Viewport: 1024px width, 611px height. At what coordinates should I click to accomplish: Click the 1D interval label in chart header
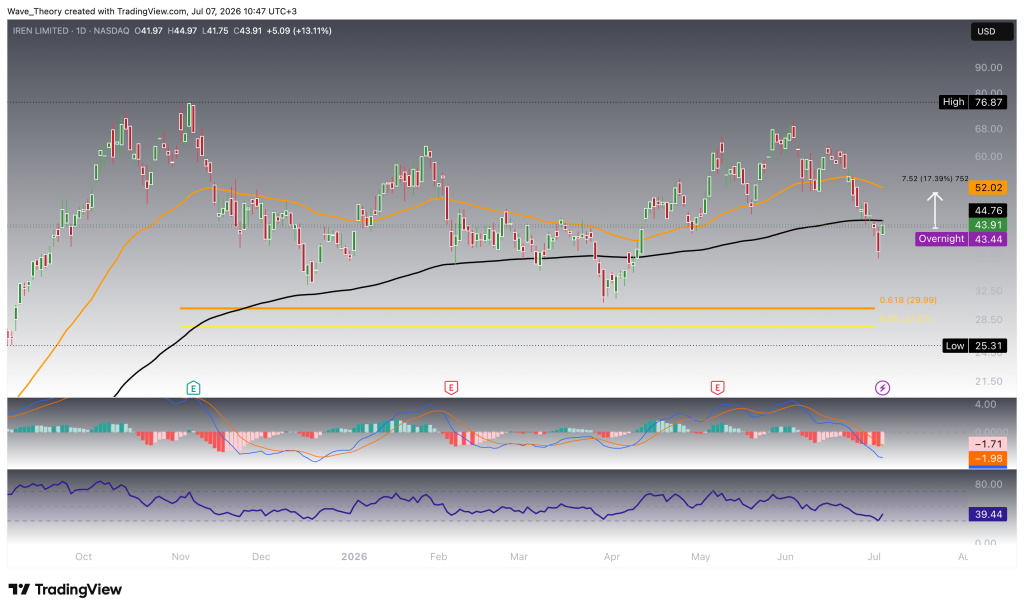81,31
